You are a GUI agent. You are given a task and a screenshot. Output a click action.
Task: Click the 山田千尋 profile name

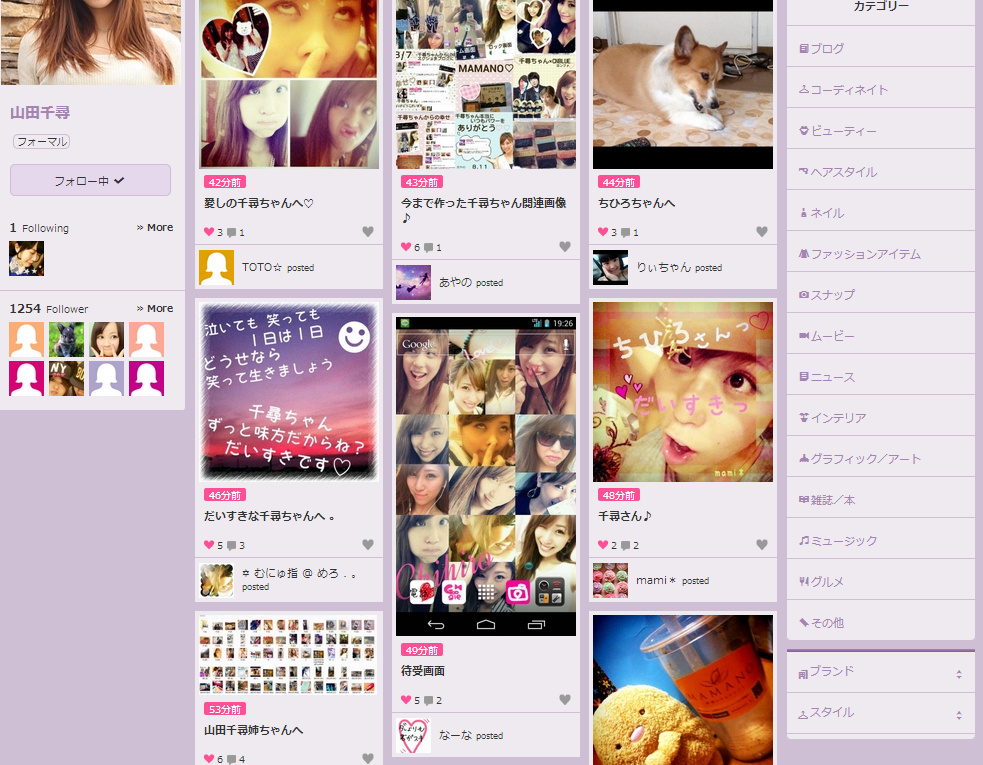[x=40, y=113]
